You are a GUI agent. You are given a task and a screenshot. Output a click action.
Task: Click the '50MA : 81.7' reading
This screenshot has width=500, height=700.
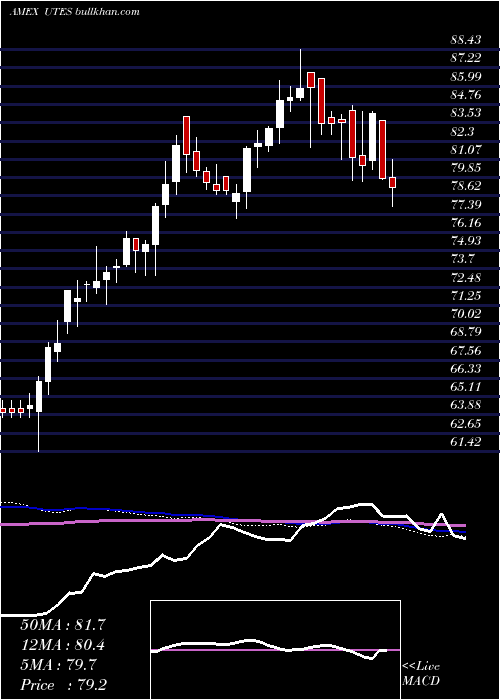[62, 625]
